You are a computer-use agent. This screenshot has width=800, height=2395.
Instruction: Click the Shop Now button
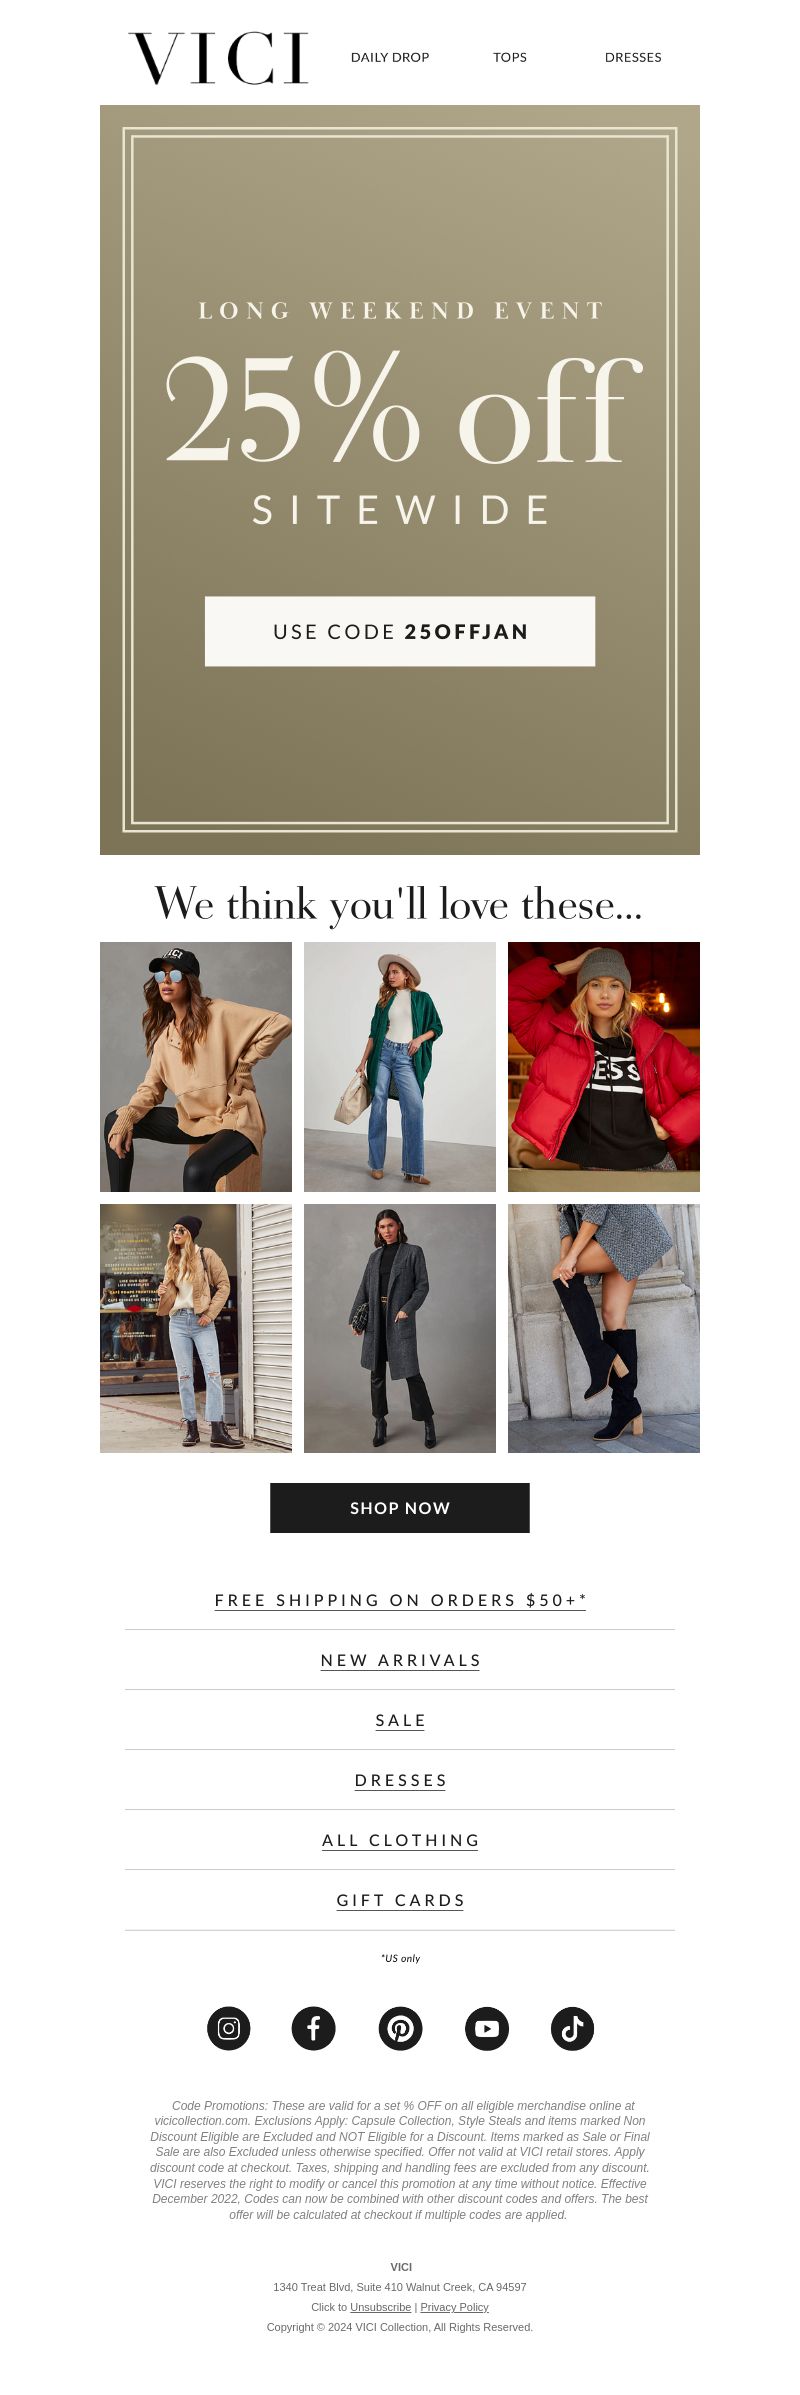(400, 1508)
